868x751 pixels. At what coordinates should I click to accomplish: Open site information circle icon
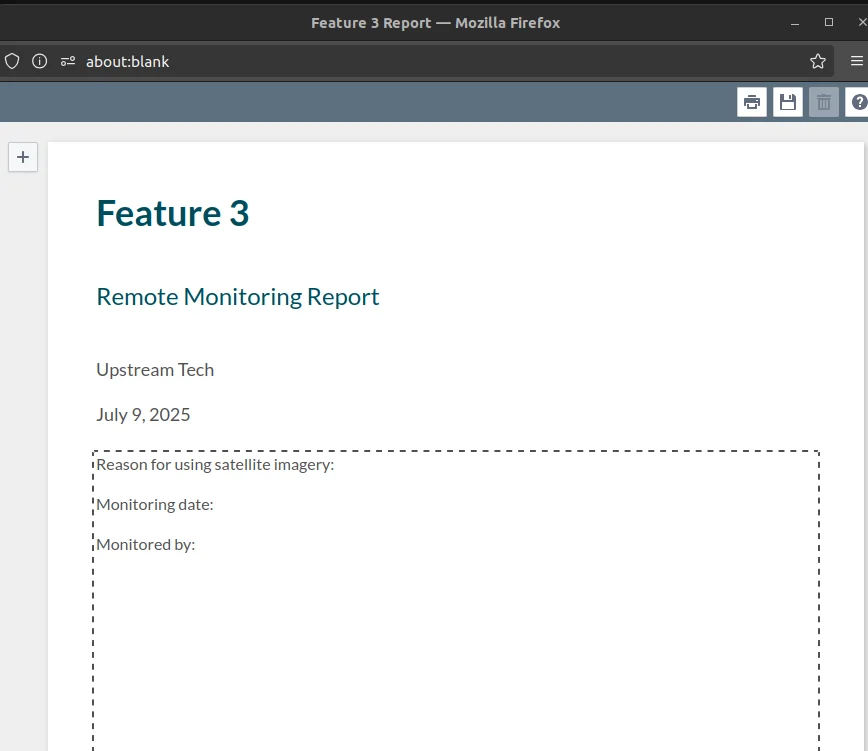[39, 61]
